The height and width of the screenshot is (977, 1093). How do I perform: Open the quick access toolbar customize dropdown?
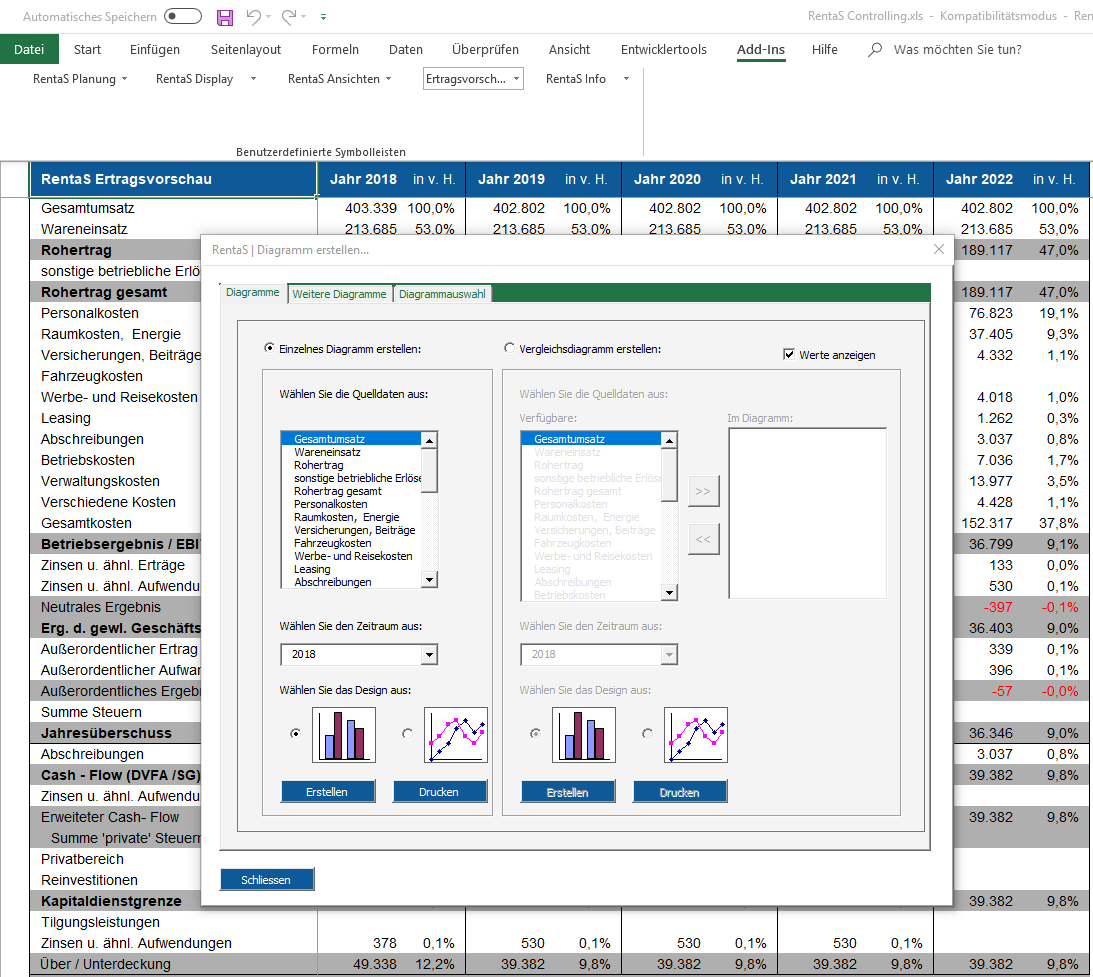click(x=323, y=17)
